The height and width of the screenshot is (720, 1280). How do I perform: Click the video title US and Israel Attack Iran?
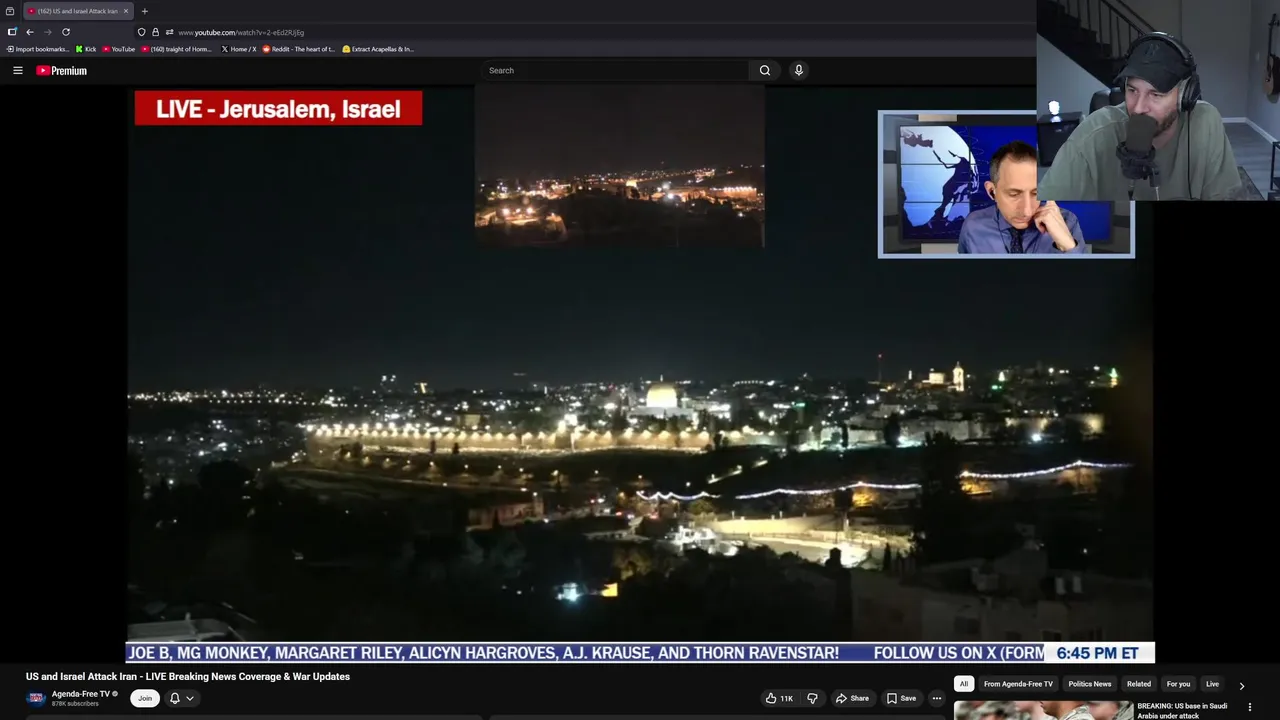tap(188, 677)
